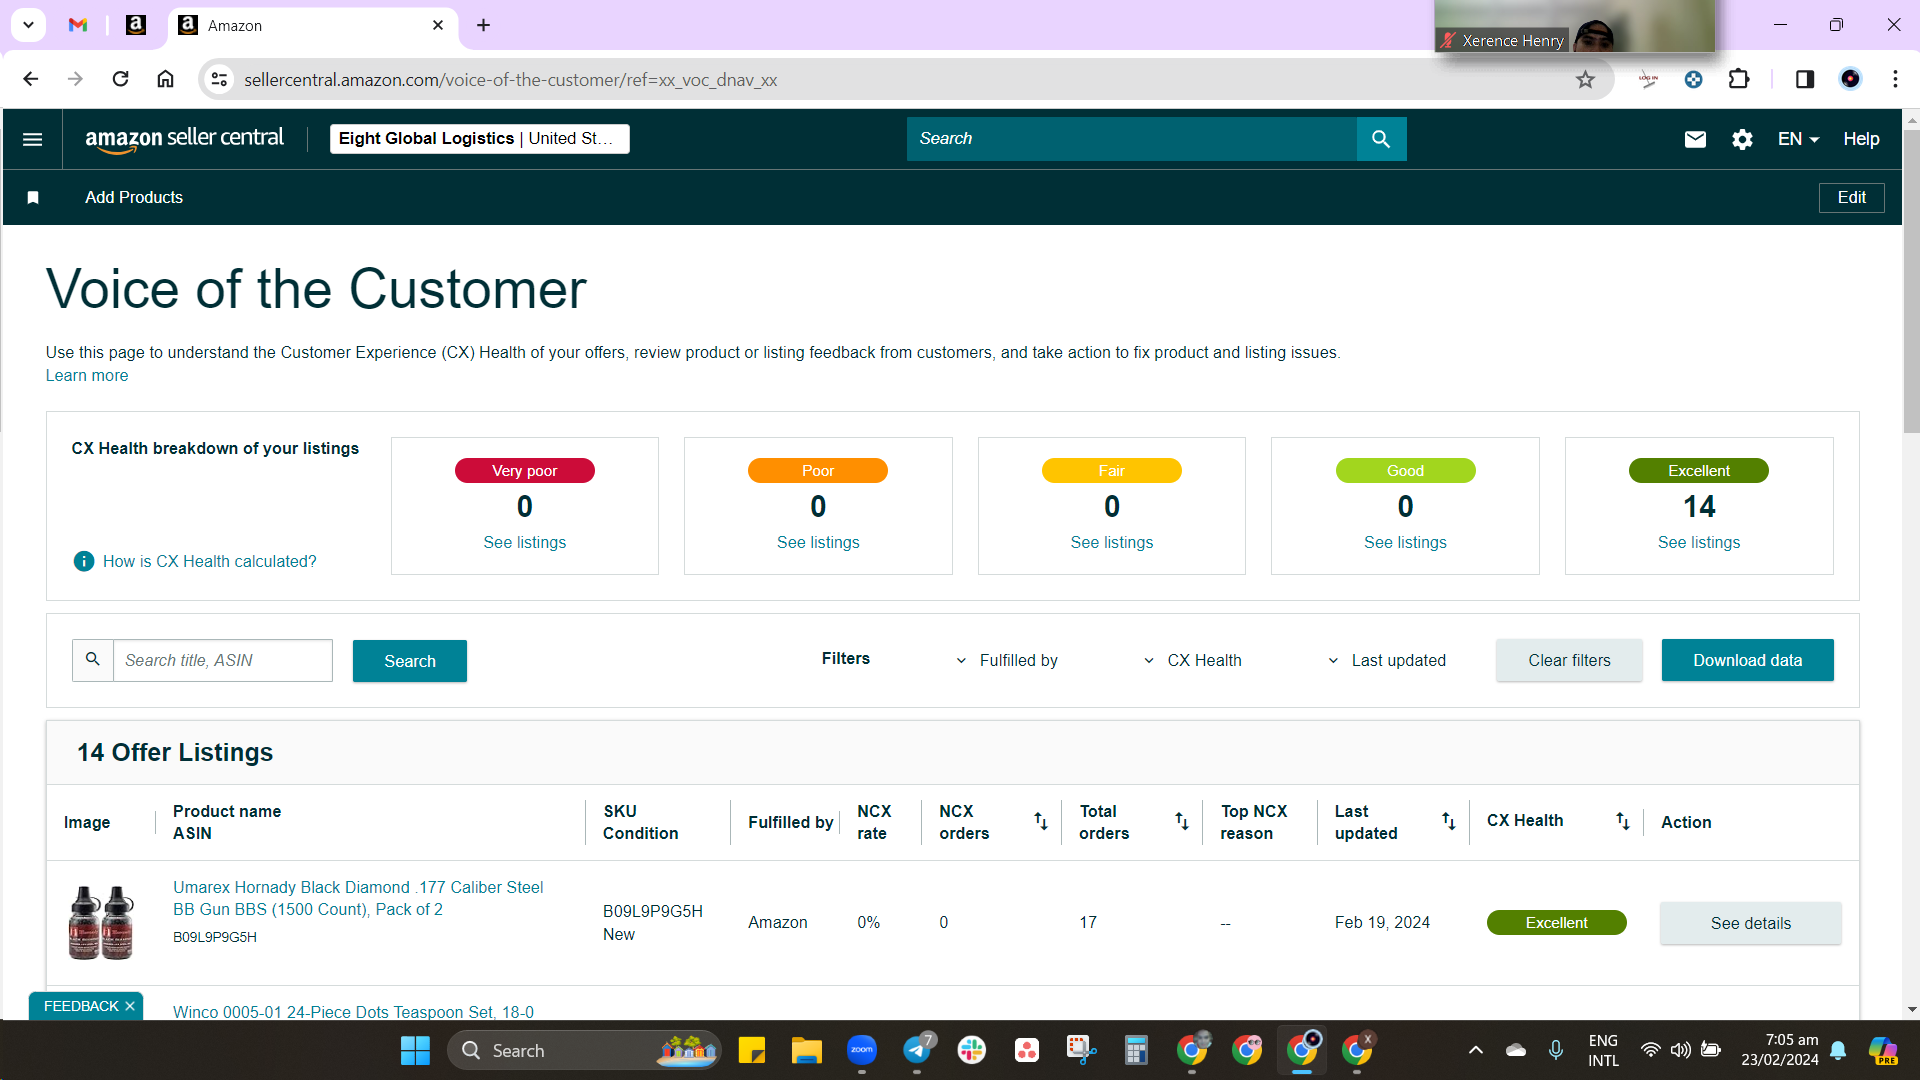1920x1080 pixels.
Task: Open the Gmail pinned tab
Action: [x=78, y=25]
